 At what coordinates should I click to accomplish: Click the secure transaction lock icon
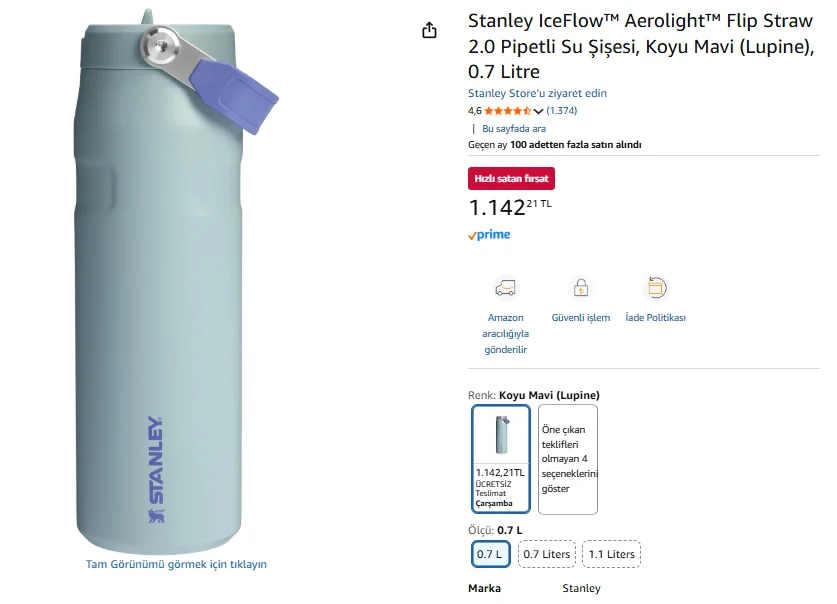pos(580,288)
